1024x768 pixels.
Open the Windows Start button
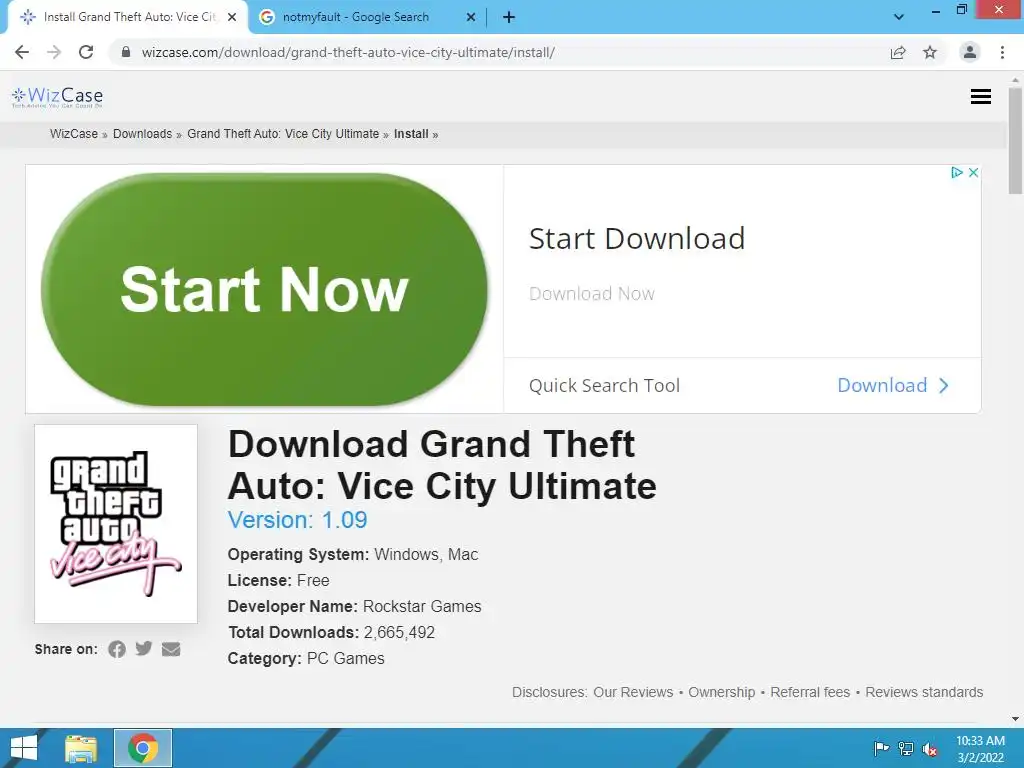tap(24, 748)
